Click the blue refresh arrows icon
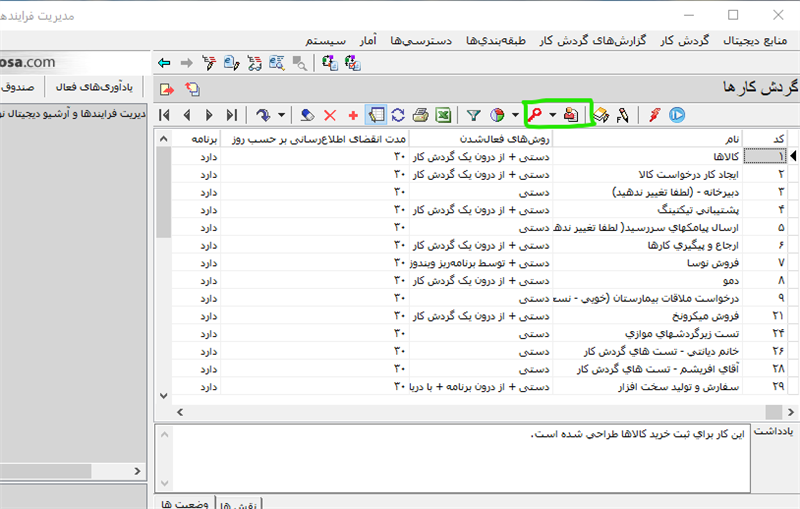Screen dimensions: 800x509 397,115
